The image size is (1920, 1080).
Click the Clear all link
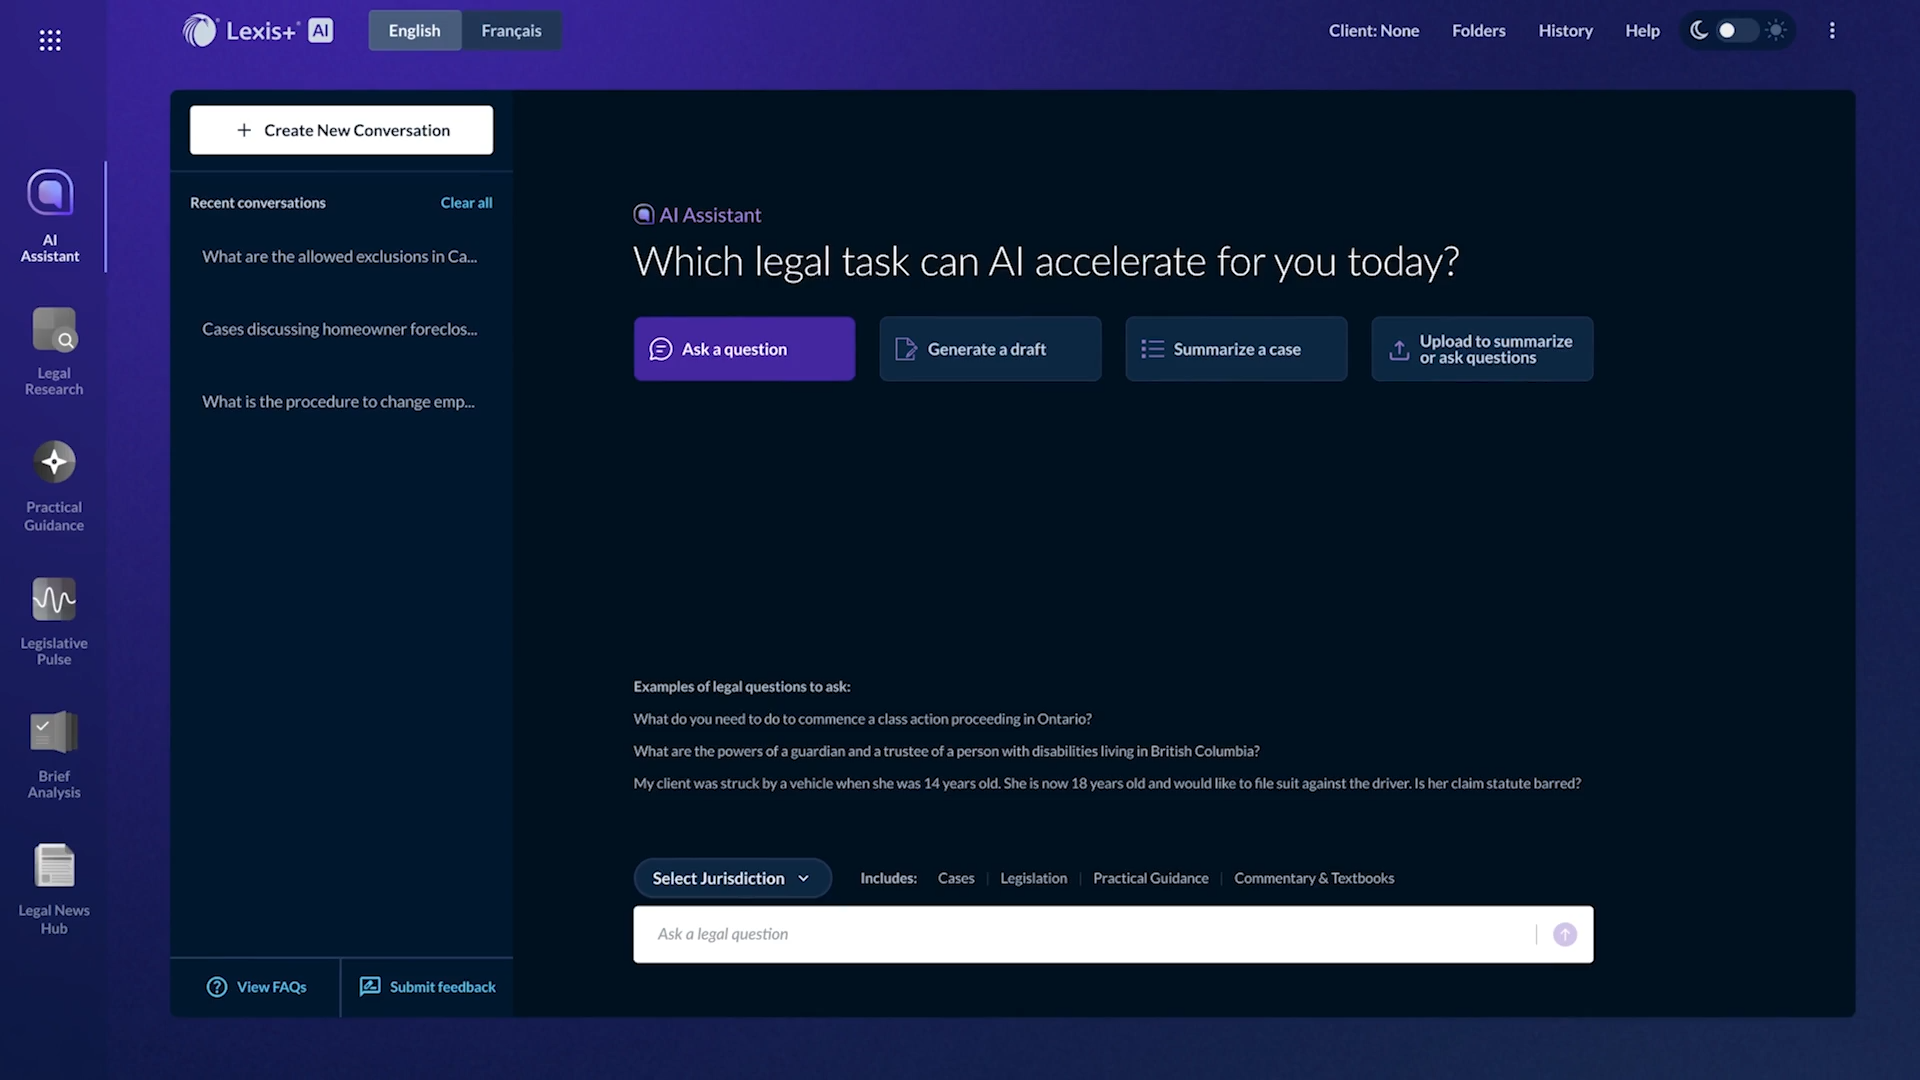coord(466,203)
